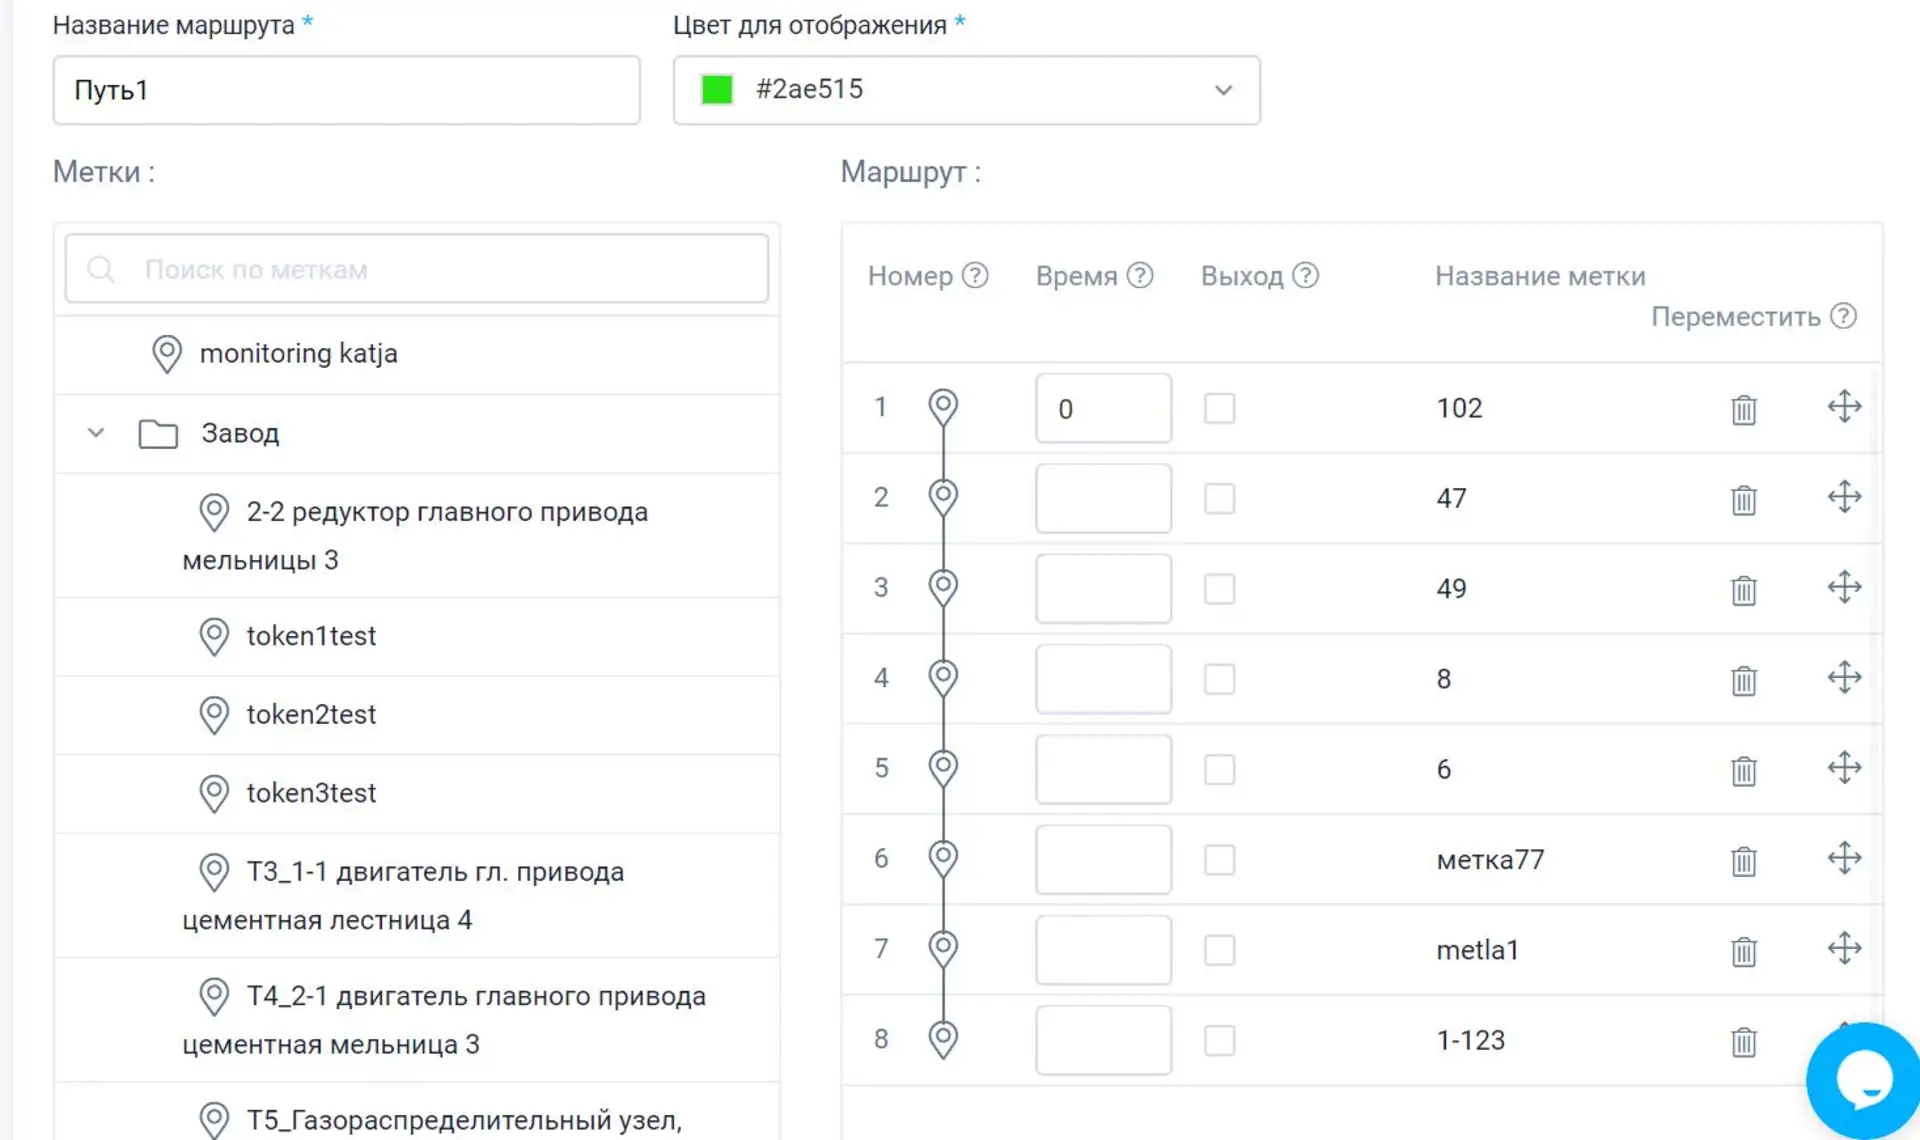Enable Выход checkbox for label 102

pos(1219,408)
